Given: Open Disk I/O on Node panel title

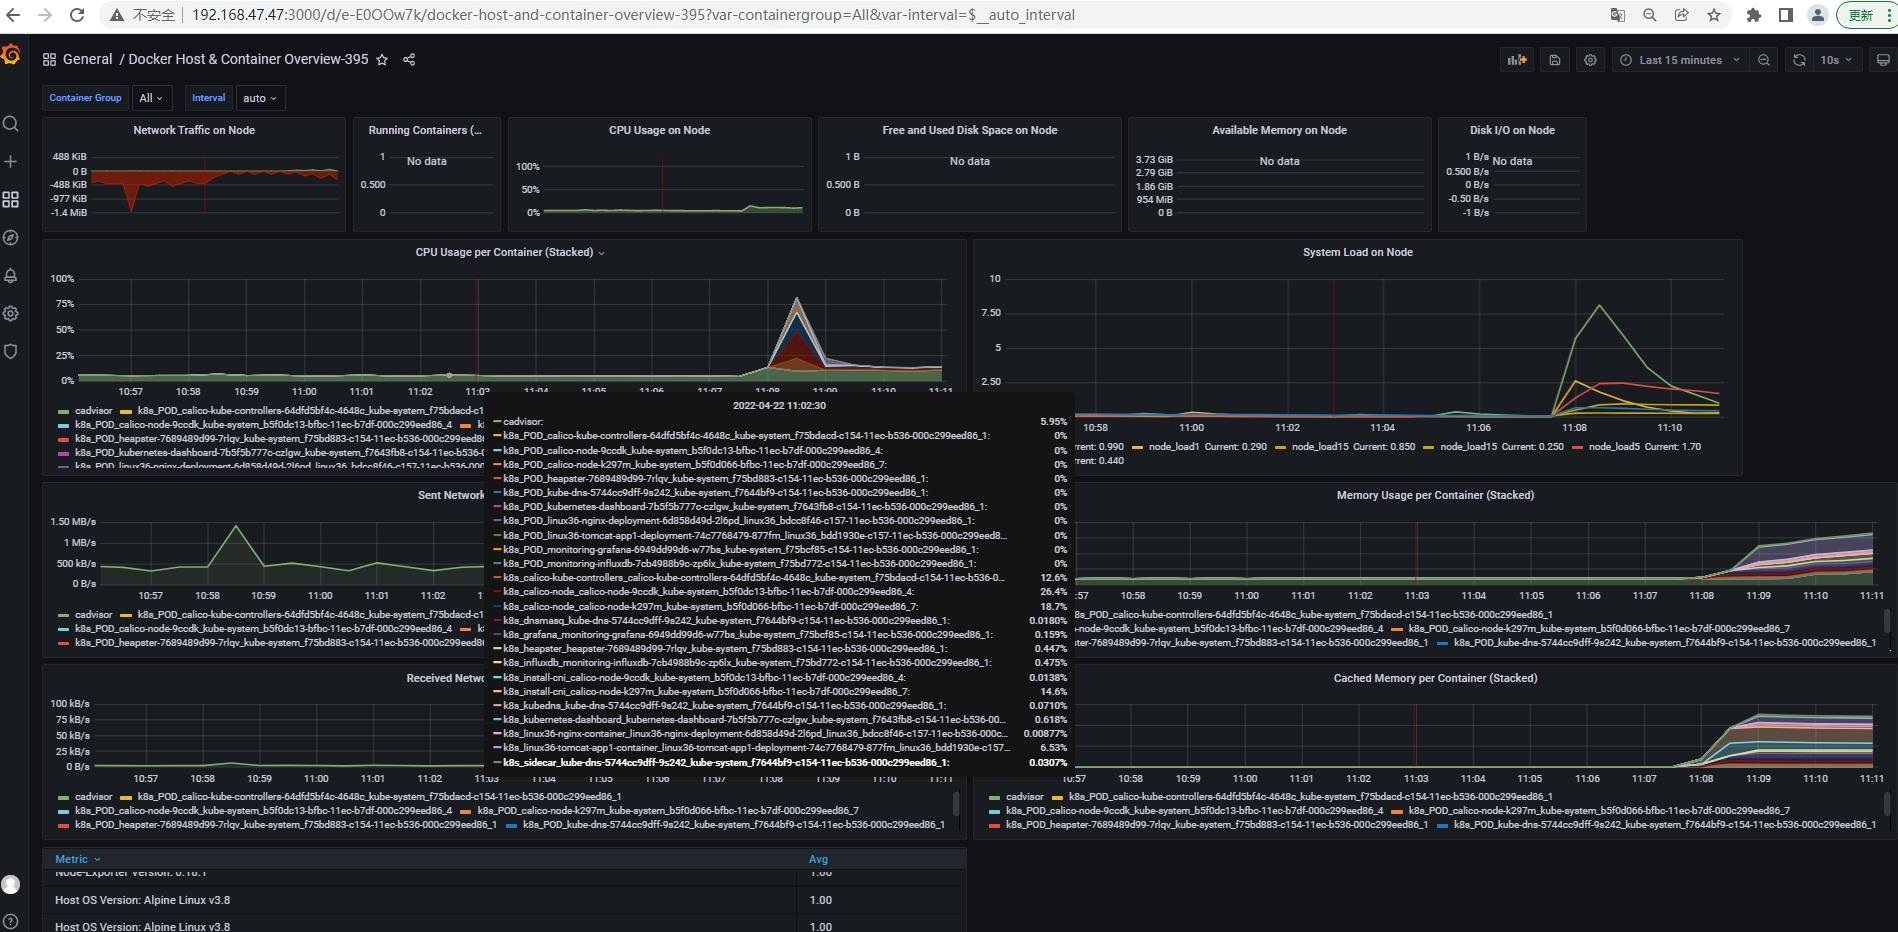Looking at the screenshot, I should 1512,131.
